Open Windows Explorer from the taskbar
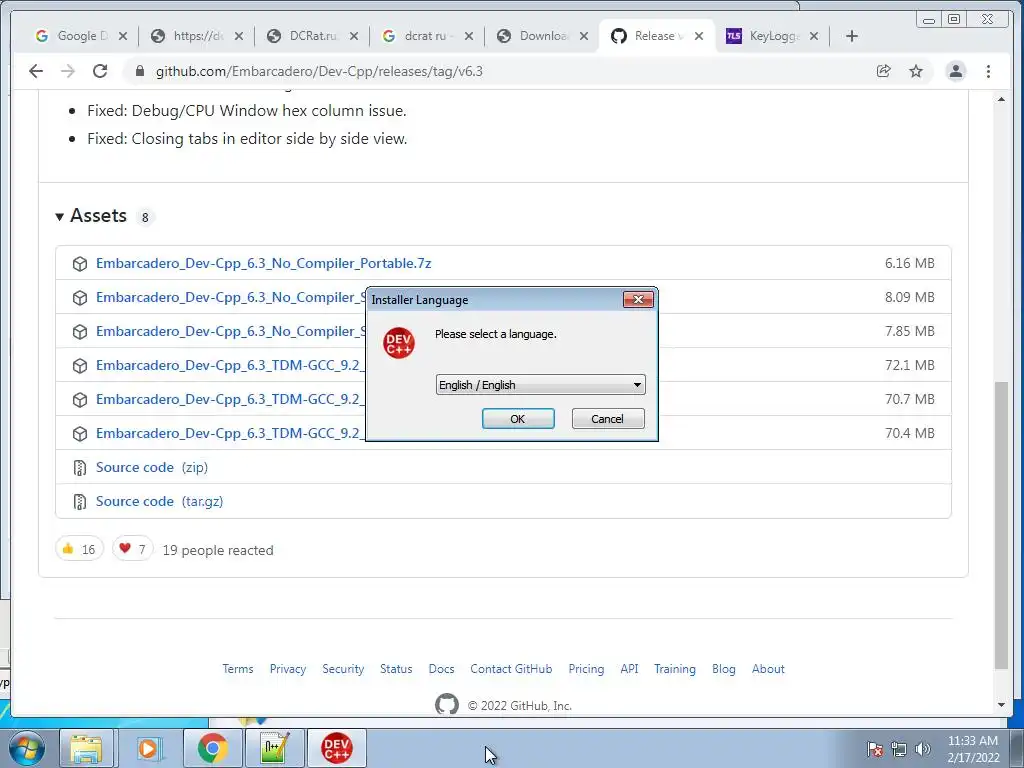 (87, 748)
